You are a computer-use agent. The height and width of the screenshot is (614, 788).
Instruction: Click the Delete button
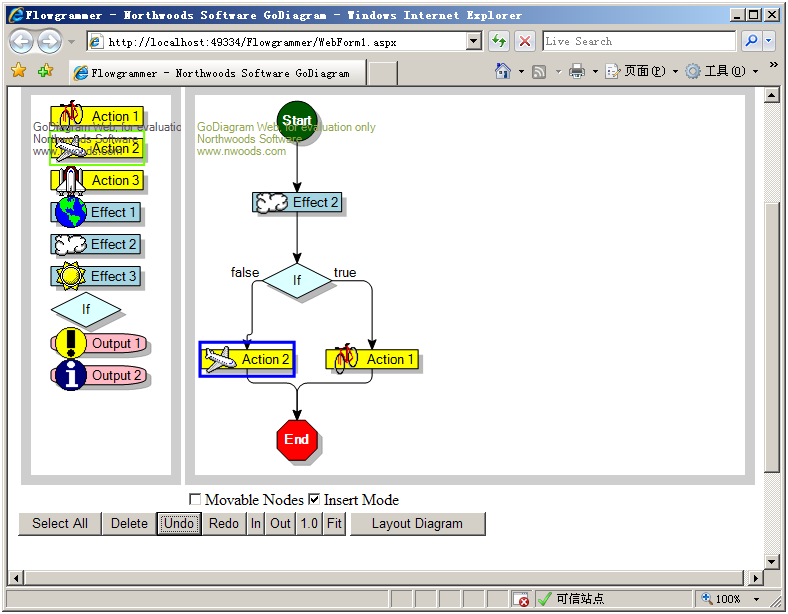click(x=129, y=524)
